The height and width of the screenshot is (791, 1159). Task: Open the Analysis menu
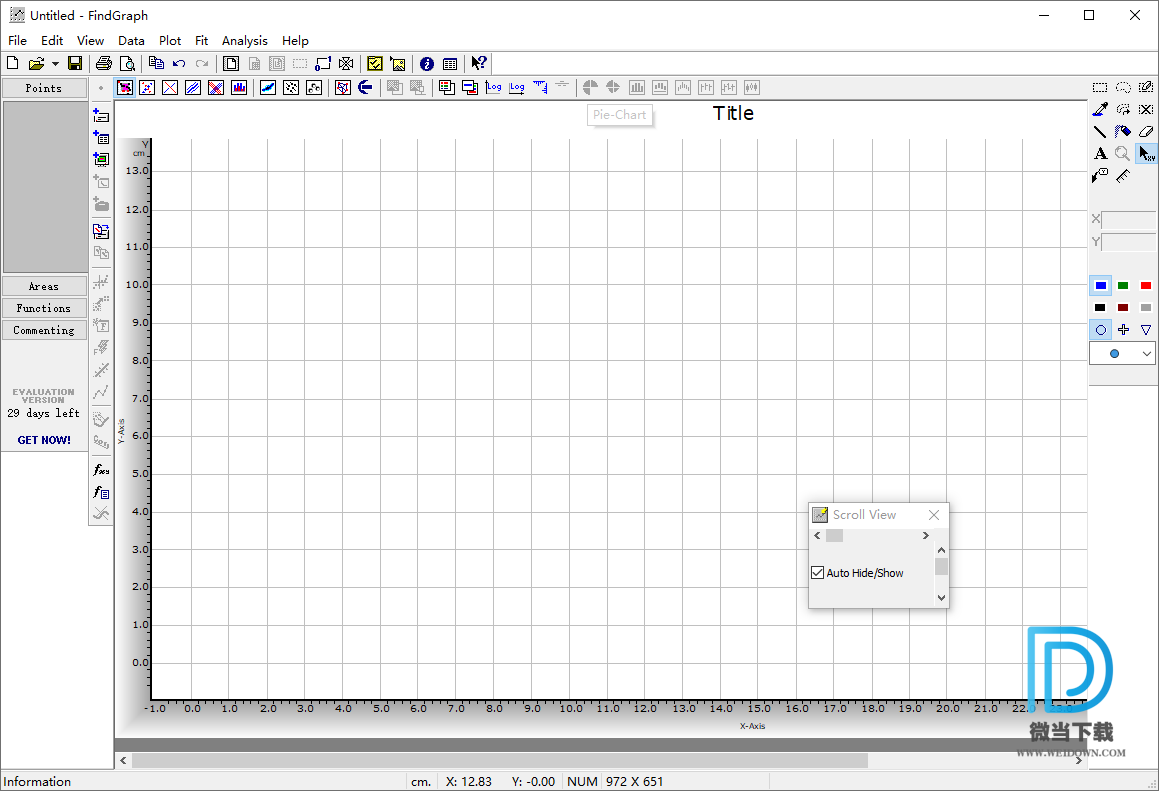[x=245, y=41]
